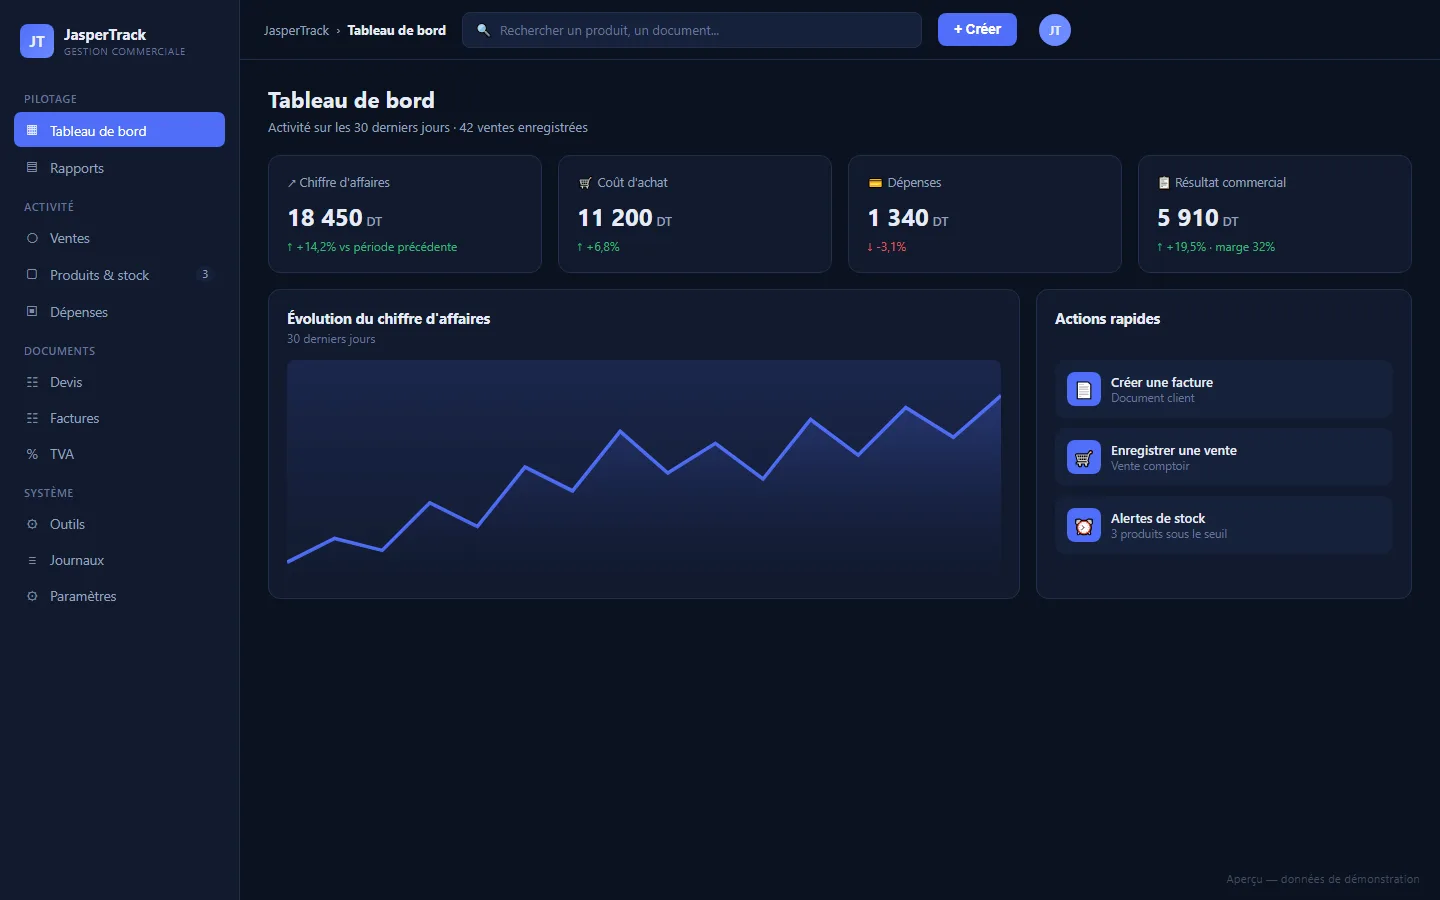Screen dimensions: 1440x900
Task: Click the shopping cart icon for Enregistrer une vente
Action: (1084, 457)
